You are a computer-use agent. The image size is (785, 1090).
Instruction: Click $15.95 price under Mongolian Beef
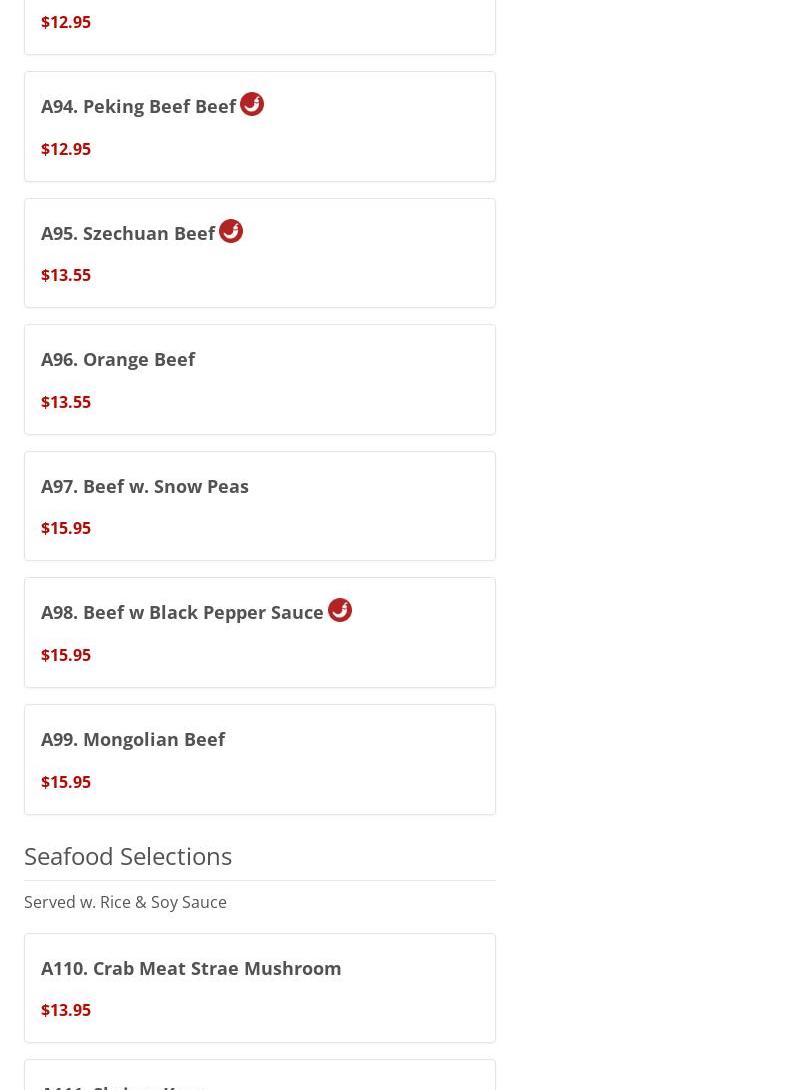click(x=66, y=782)
